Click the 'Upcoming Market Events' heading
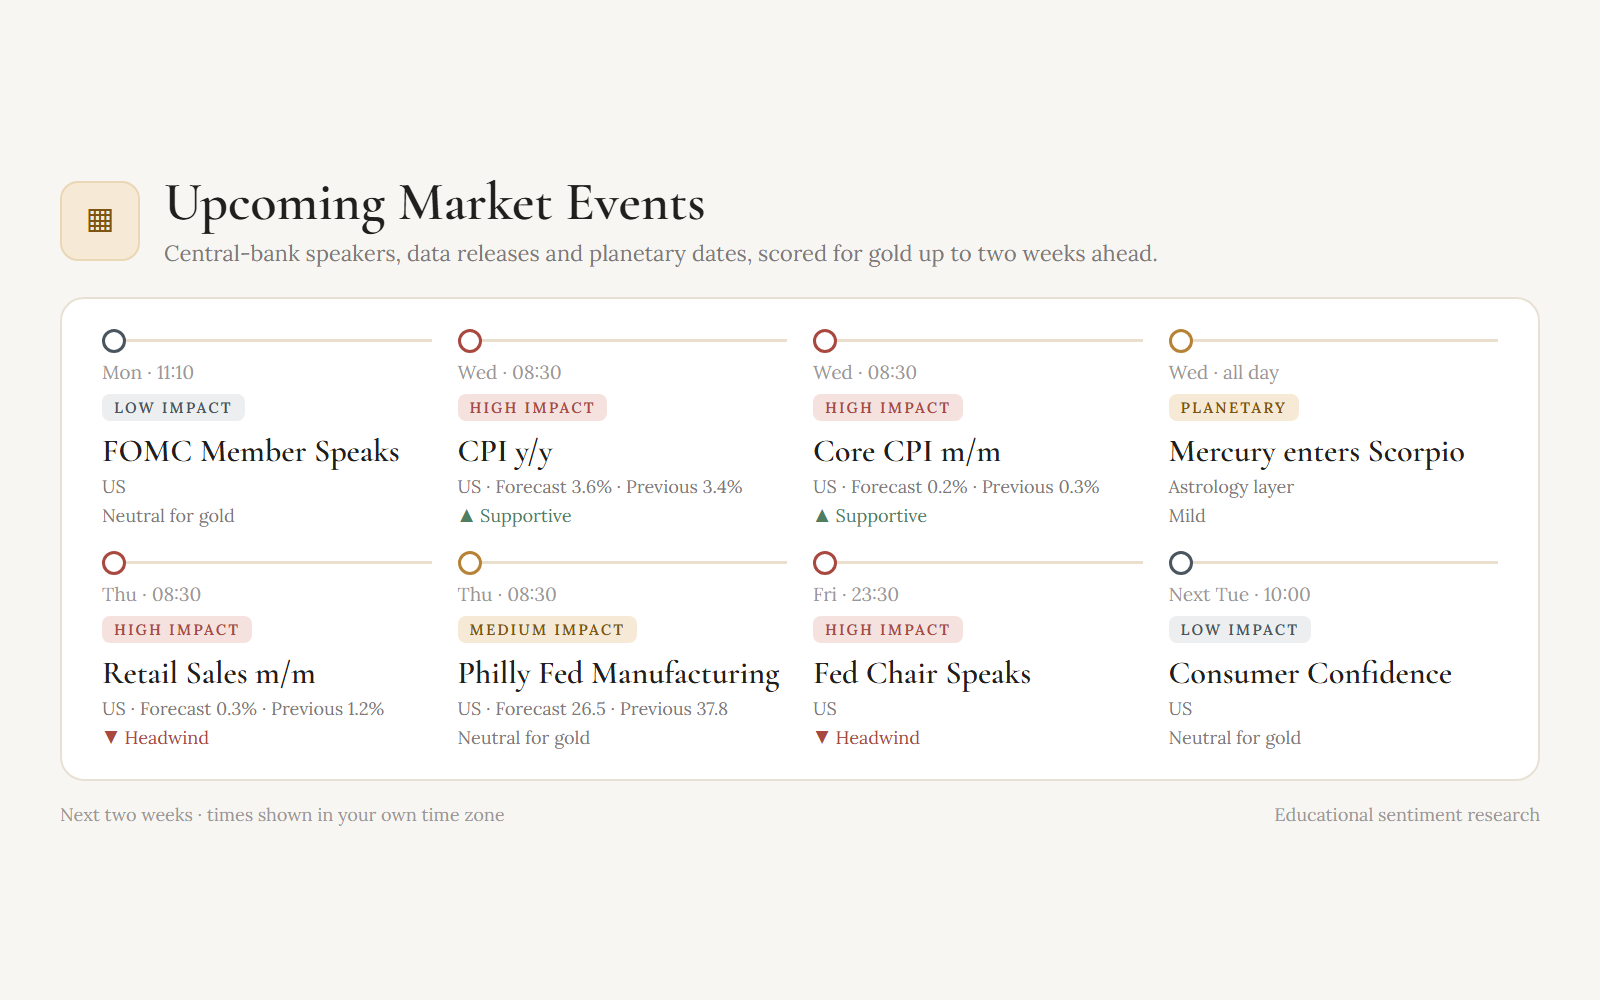1600x1000 pixels. pos(435,204)
